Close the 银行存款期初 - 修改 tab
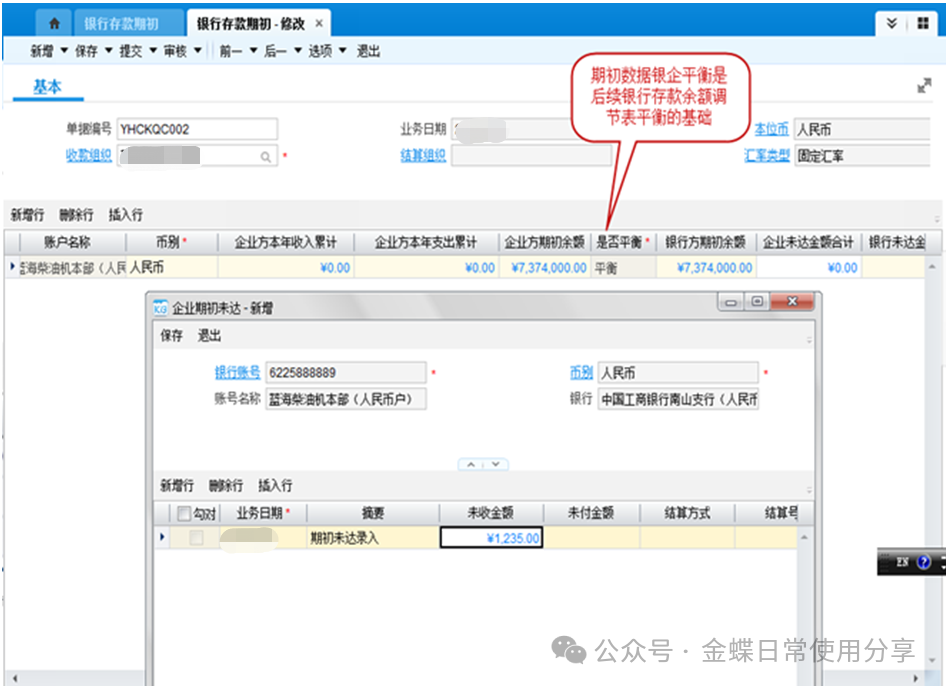This screenshot has height=689, width=946. click(x=319, y=23)
